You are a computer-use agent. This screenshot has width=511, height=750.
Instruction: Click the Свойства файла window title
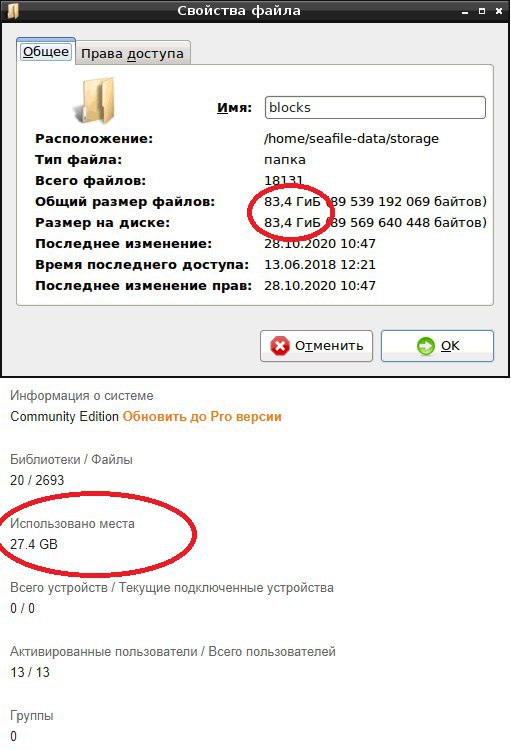[239, 11]
